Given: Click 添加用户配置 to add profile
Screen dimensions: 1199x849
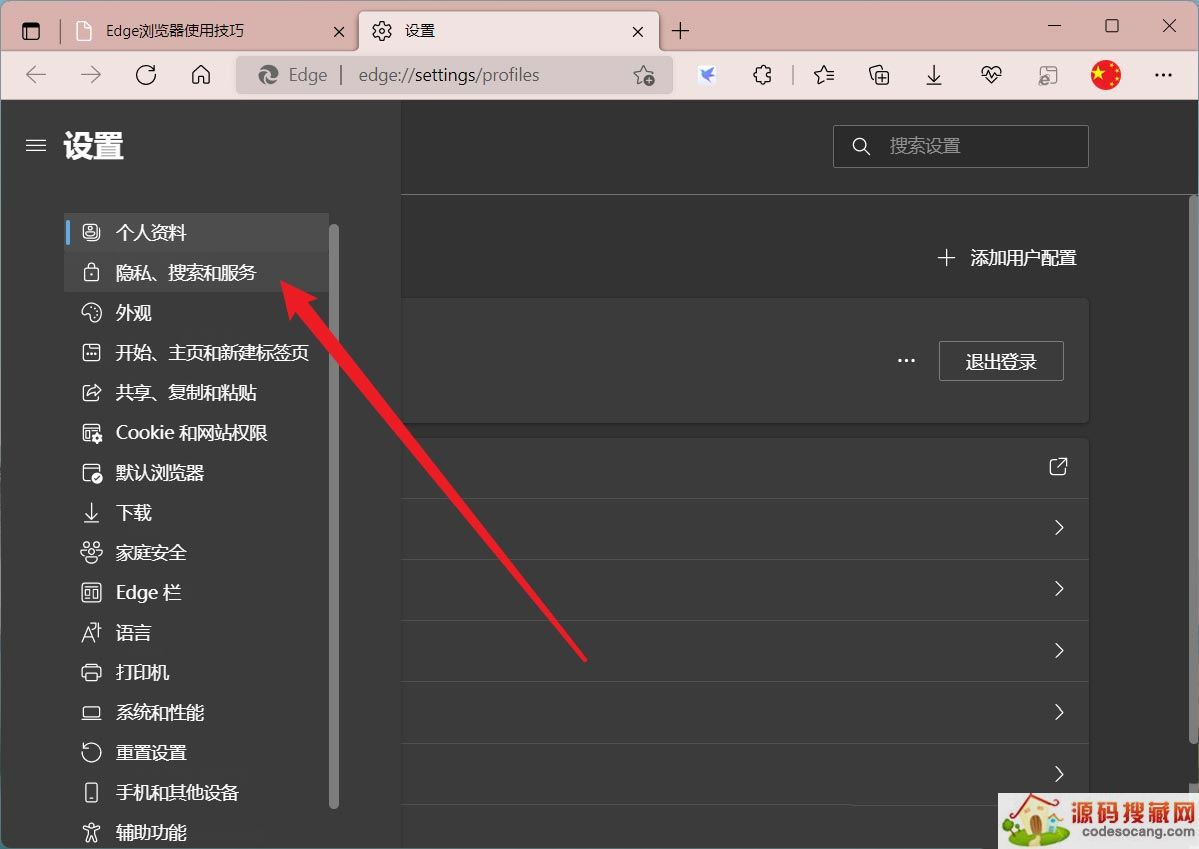Looking at the screenshot, I should [1007, 258].
